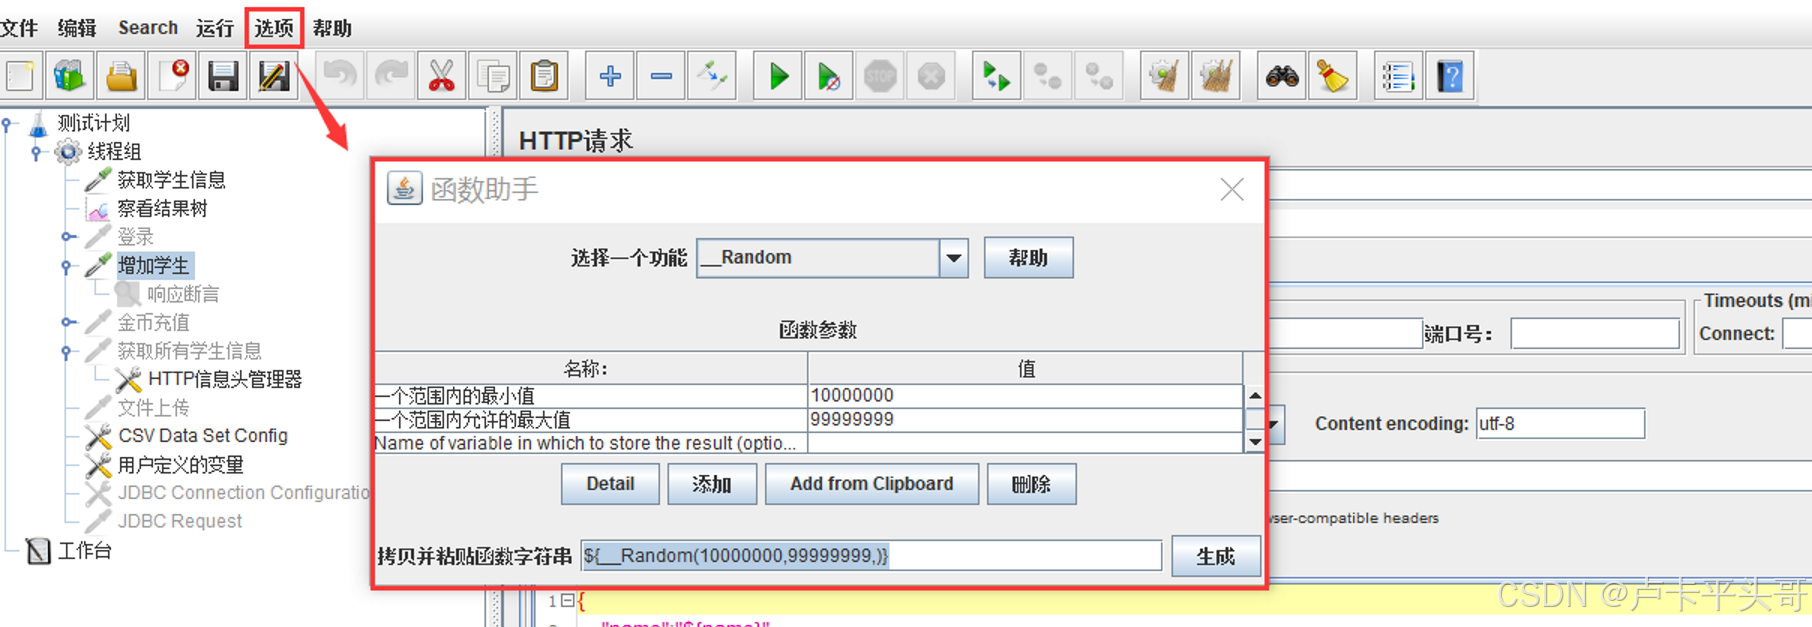This screenshot has height=627, width=1812.
Task: Click the Open file folder icon
Action: point(121,76)
